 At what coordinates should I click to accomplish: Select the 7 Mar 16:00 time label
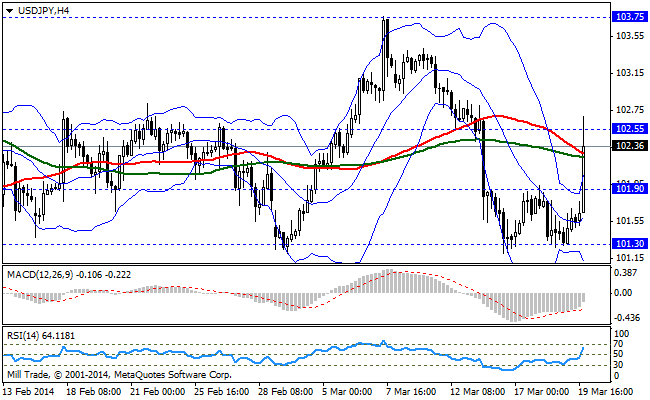(x=411, y=391)
